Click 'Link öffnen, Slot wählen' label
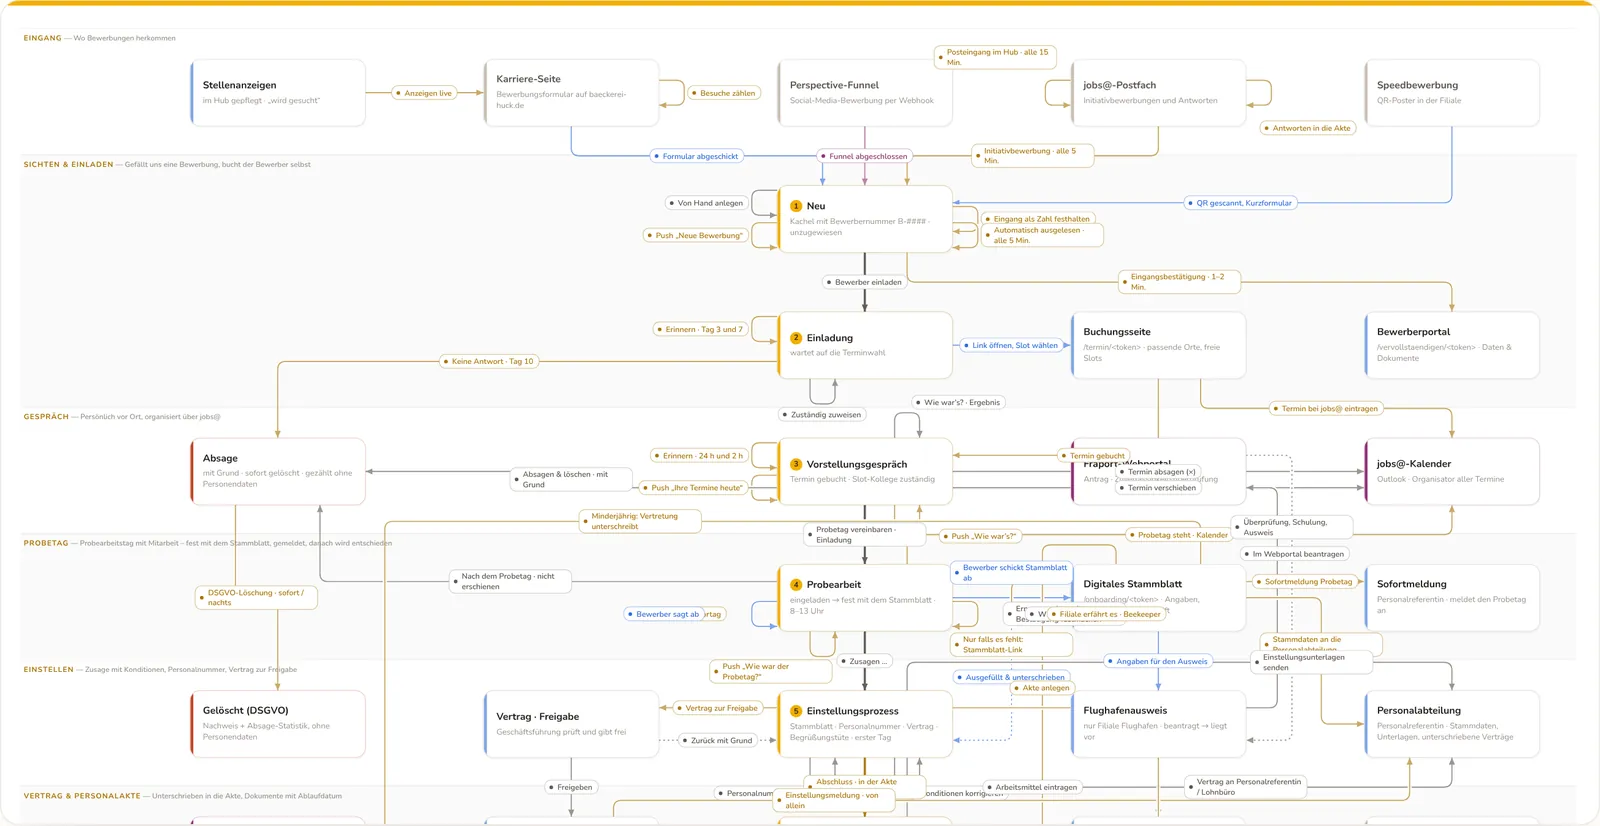 1011,345
